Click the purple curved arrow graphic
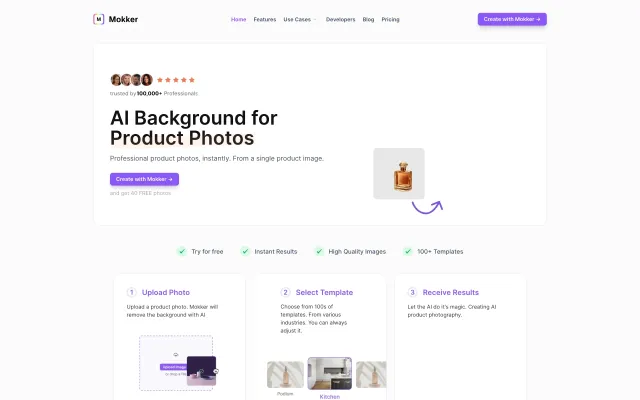The image size is (640, 400). 427,207
